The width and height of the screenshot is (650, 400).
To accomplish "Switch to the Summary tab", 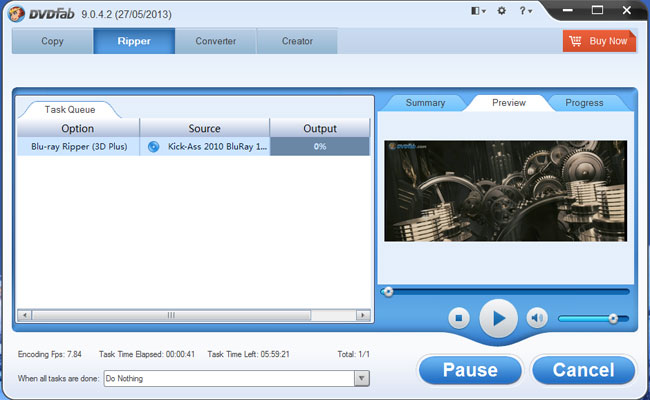I will (425, 103).
